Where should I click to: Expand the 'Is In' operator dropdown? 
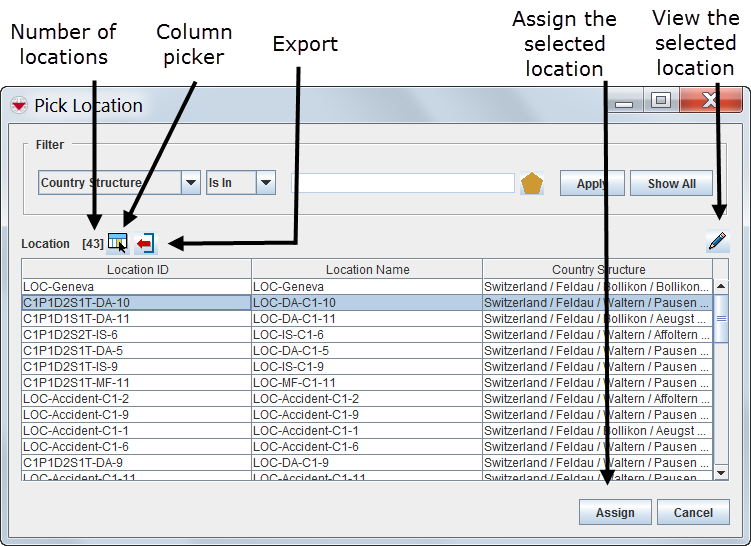pos(265,183)
